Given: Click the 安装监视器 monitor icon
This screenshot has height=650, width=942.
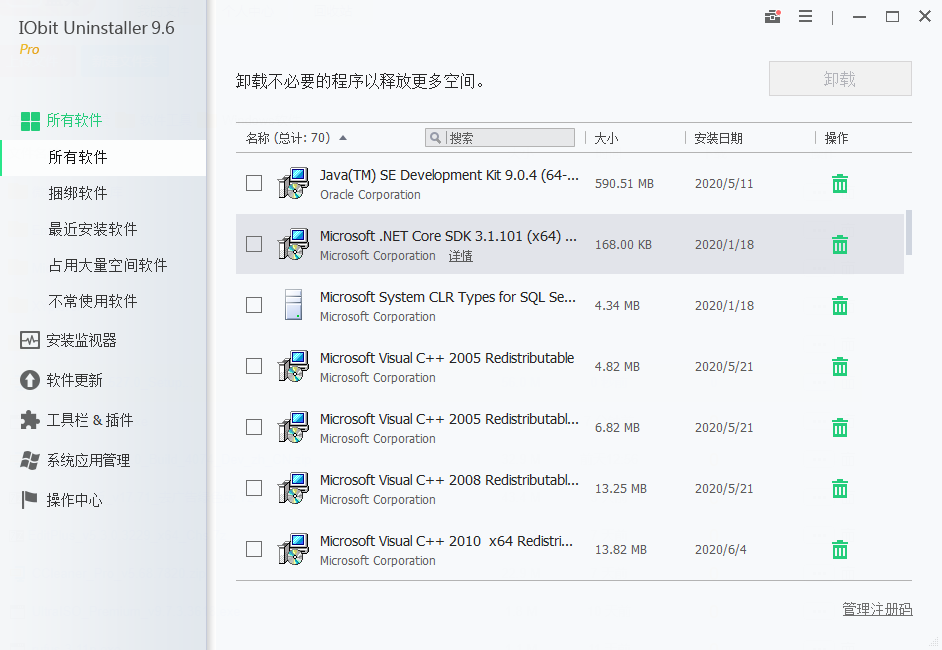Looking at the screenshot, I should (29, 341).
